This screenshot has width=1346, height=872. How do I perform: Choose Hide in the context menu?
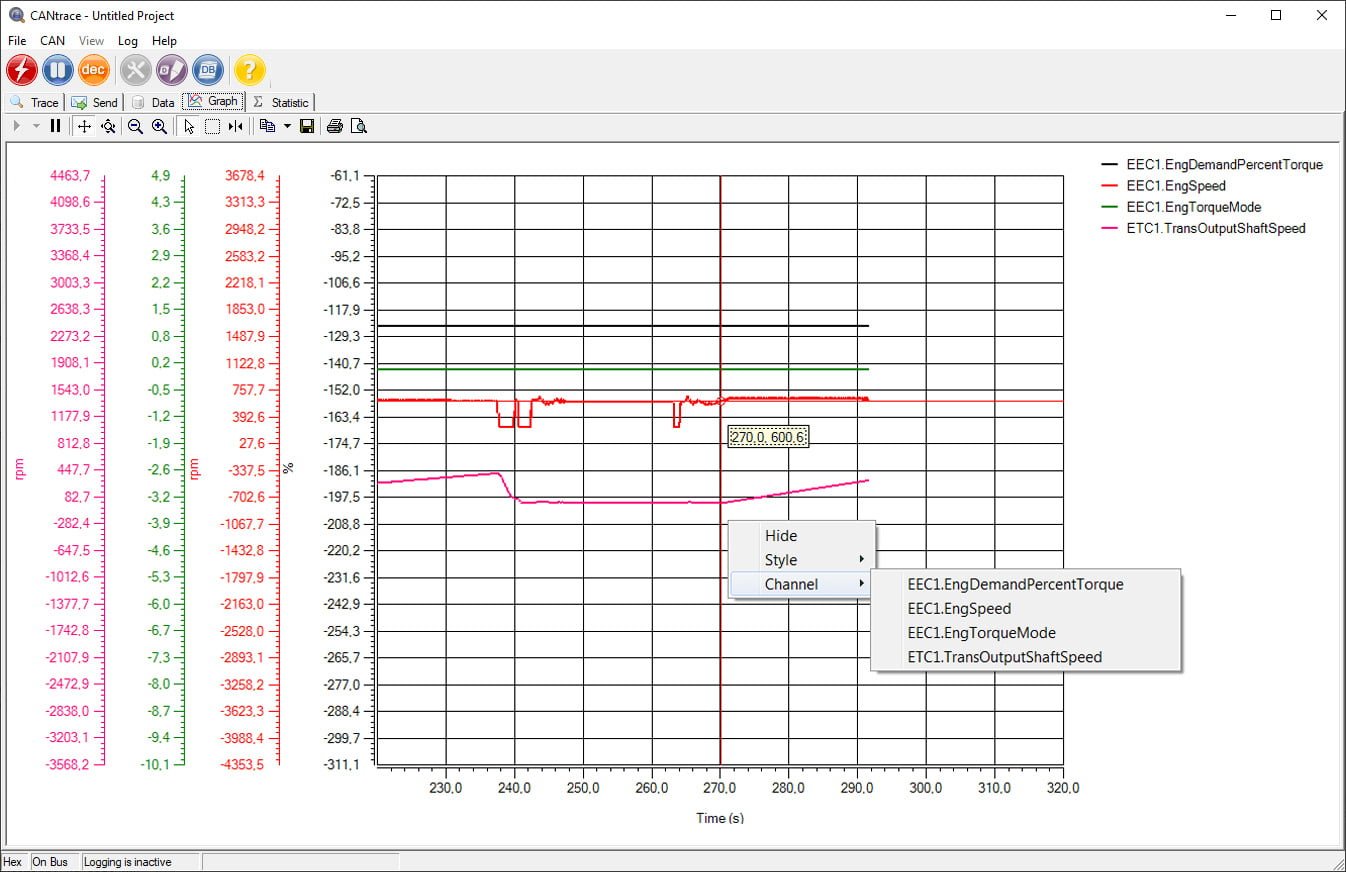(x=802, y=536)
